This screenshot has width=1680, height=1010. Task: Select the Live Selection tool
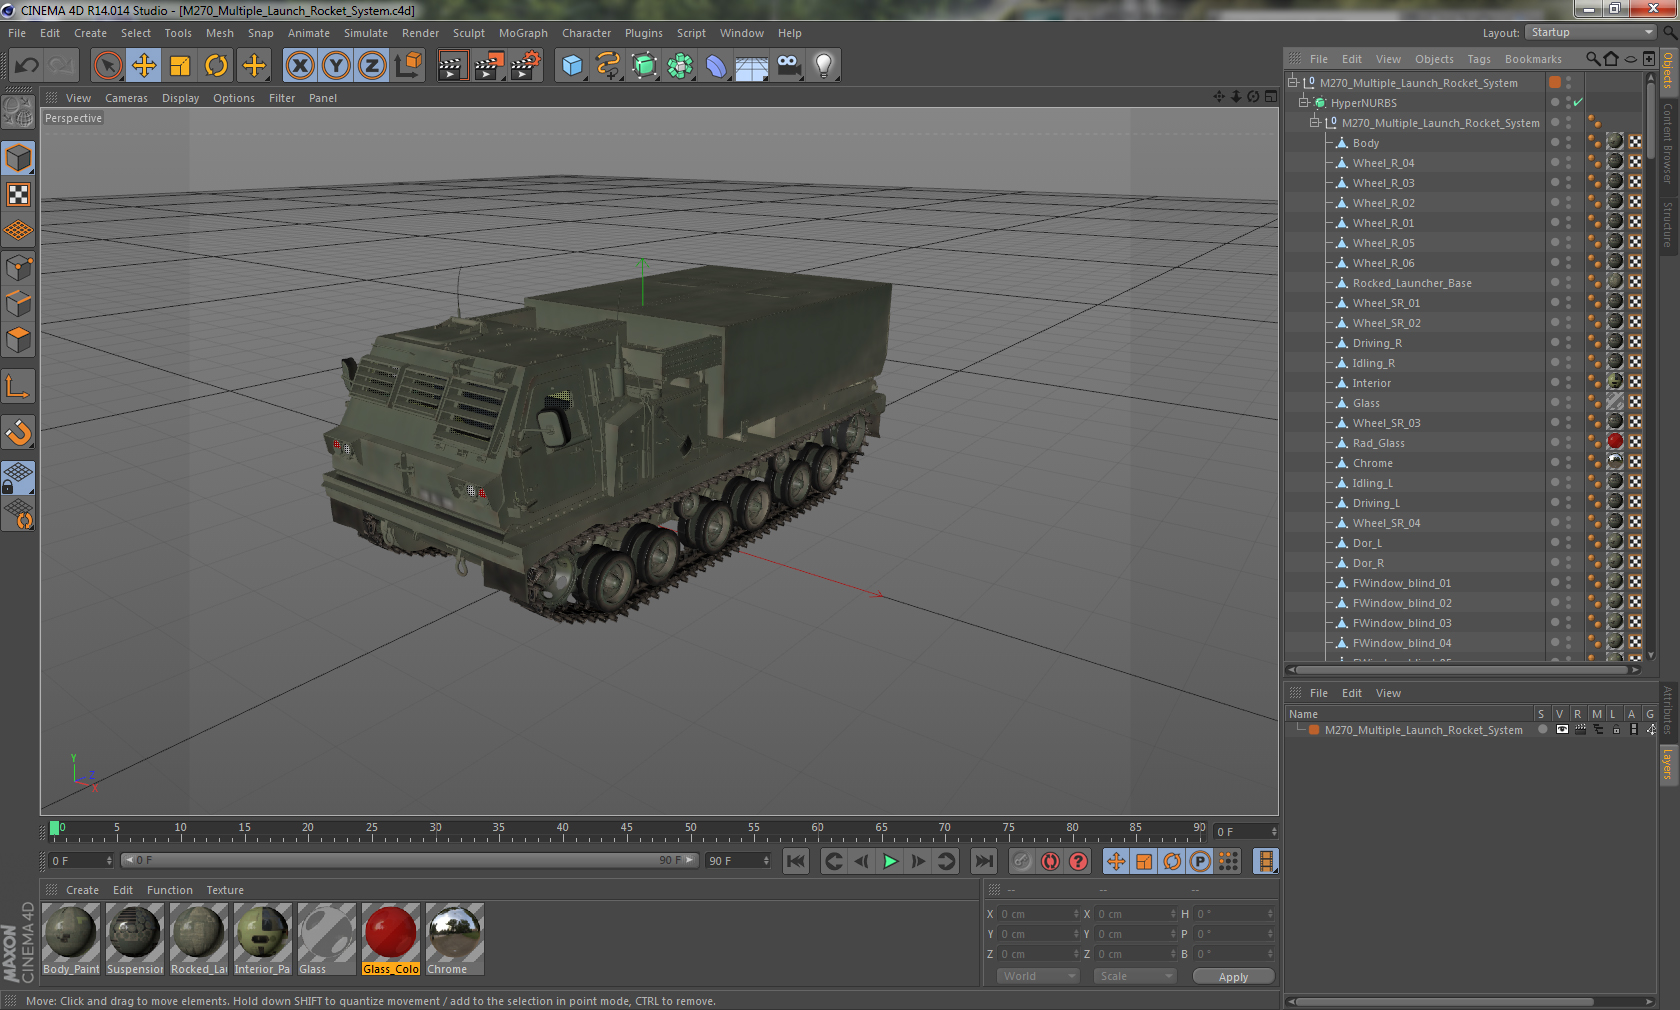pyautogui.click(x=107, y=66)
